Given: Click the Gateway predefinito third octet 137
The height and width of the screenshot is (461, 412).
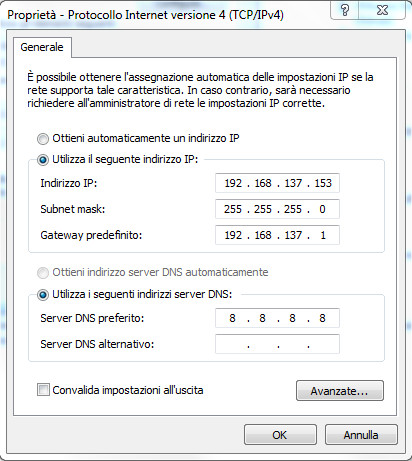Looking at the screenshot, I should [293, 235].
